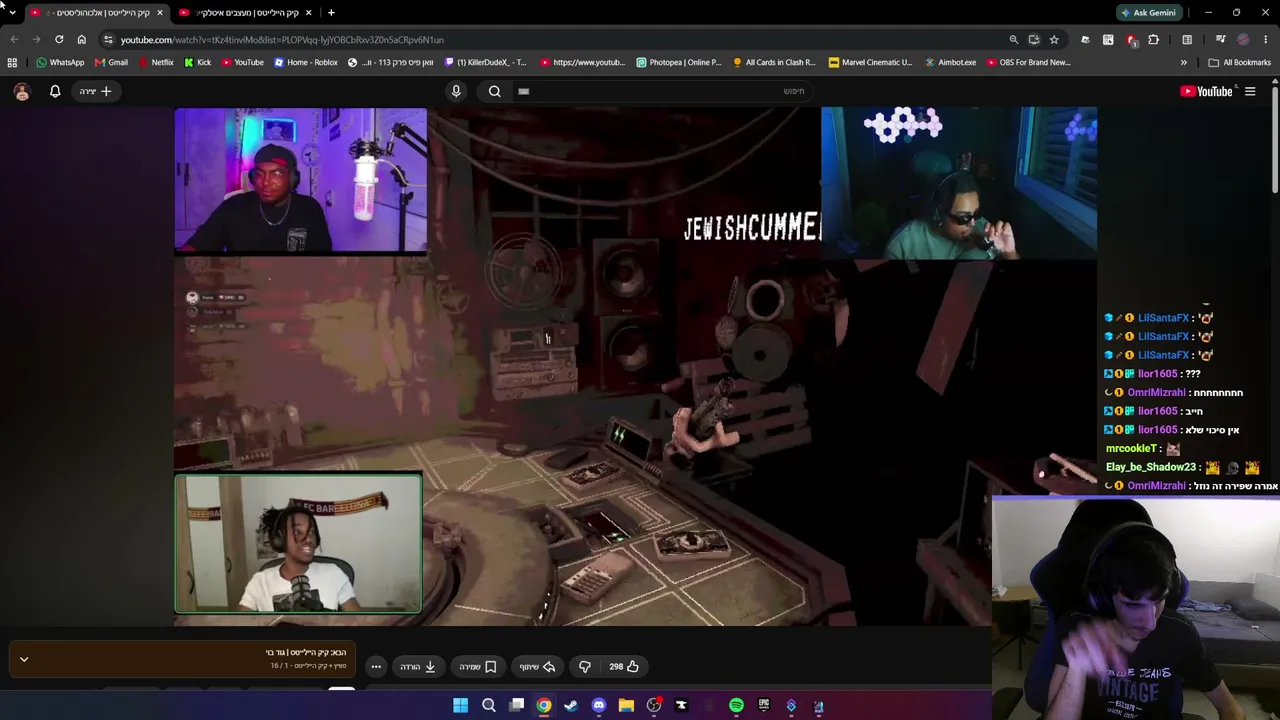
Task: Dislike the video with the thumbs-down icon
Action: (x=585, y=666)
